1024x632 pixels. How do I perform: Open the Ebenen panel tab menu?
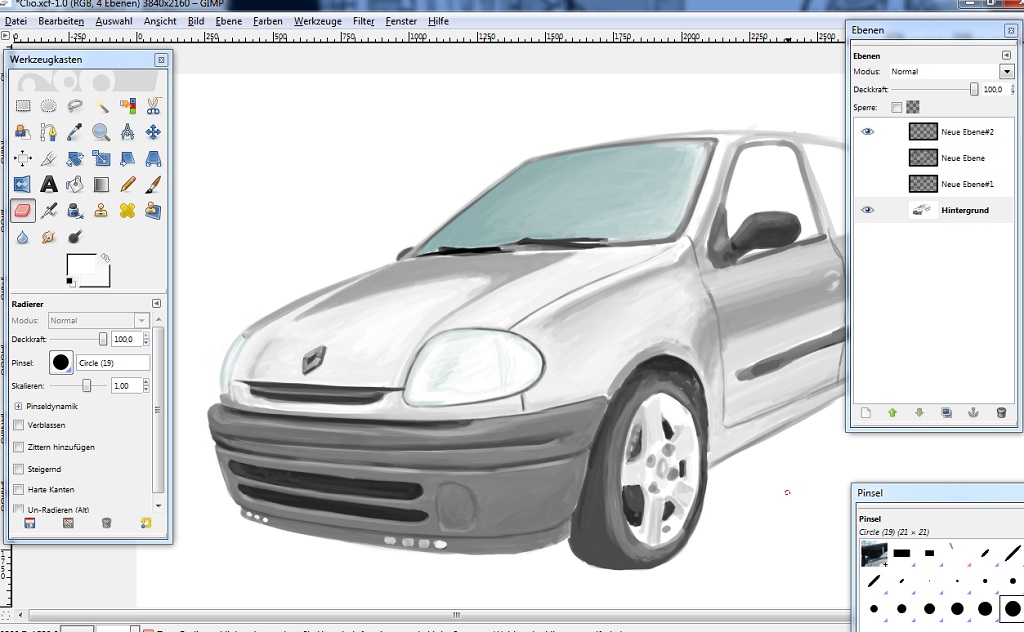(x=1006, y=55)
